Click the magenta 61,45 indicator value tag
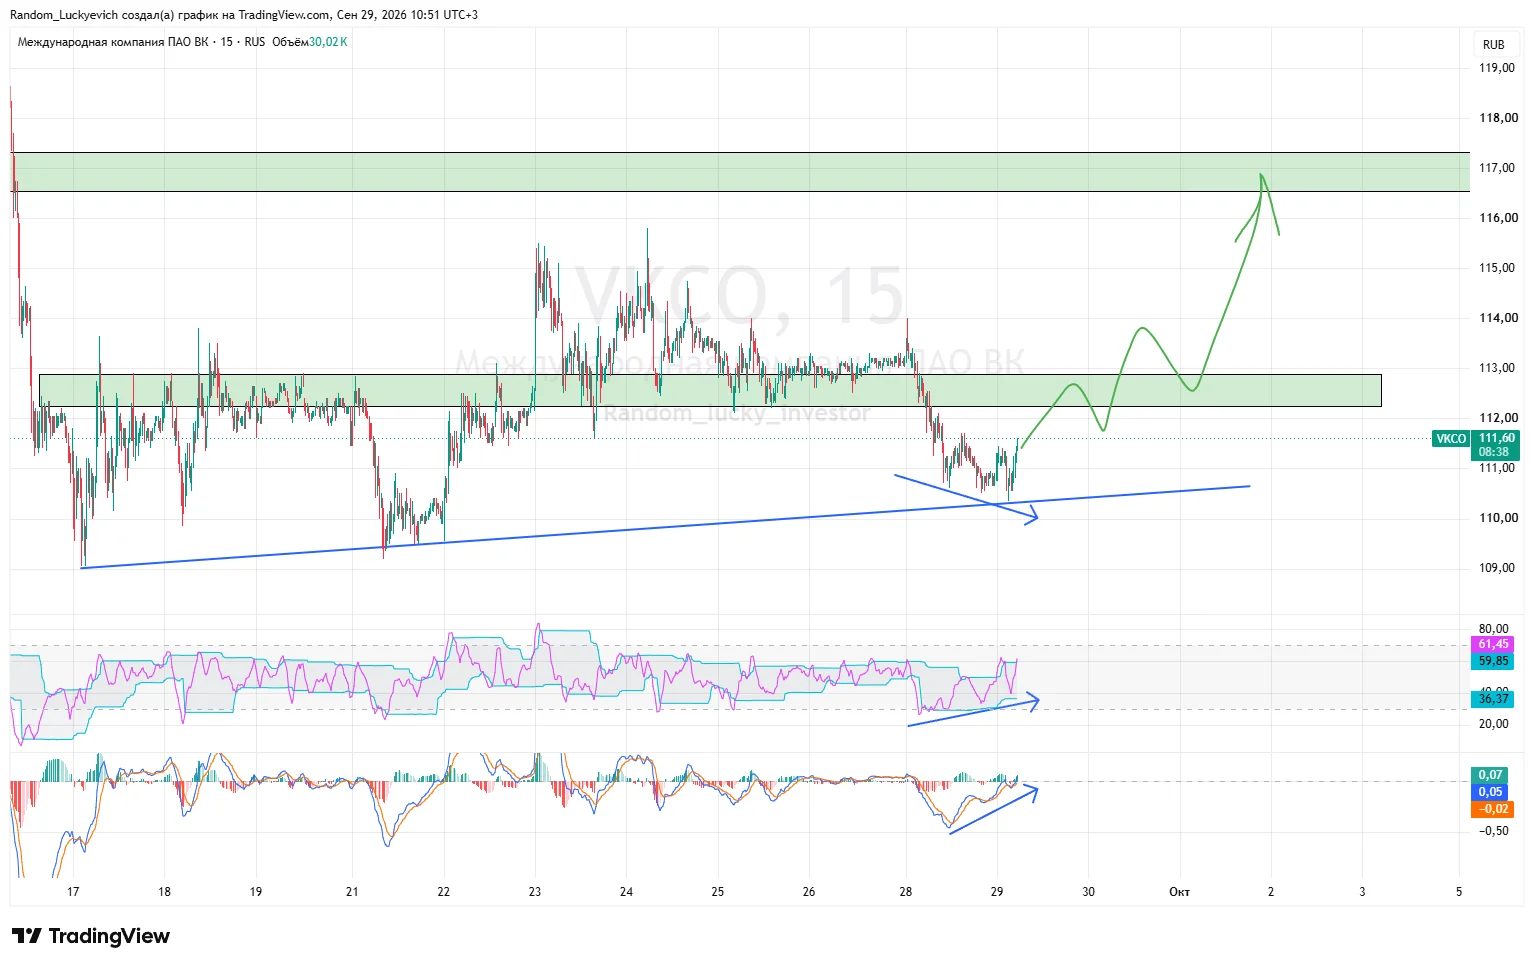 1492,644
